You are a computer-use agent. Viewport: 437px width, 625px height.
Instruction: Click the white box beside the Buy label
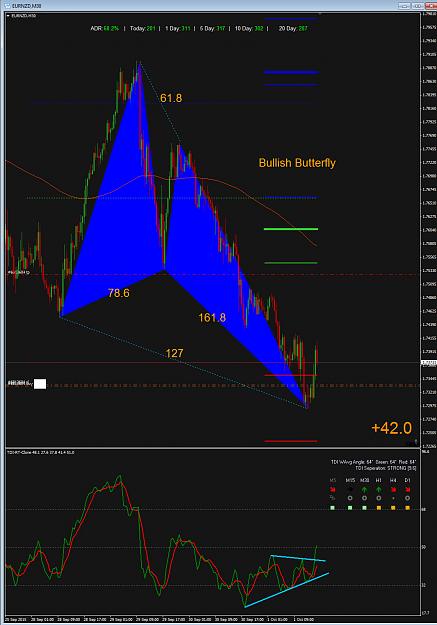pyautogui.click(x=40, y=384)
